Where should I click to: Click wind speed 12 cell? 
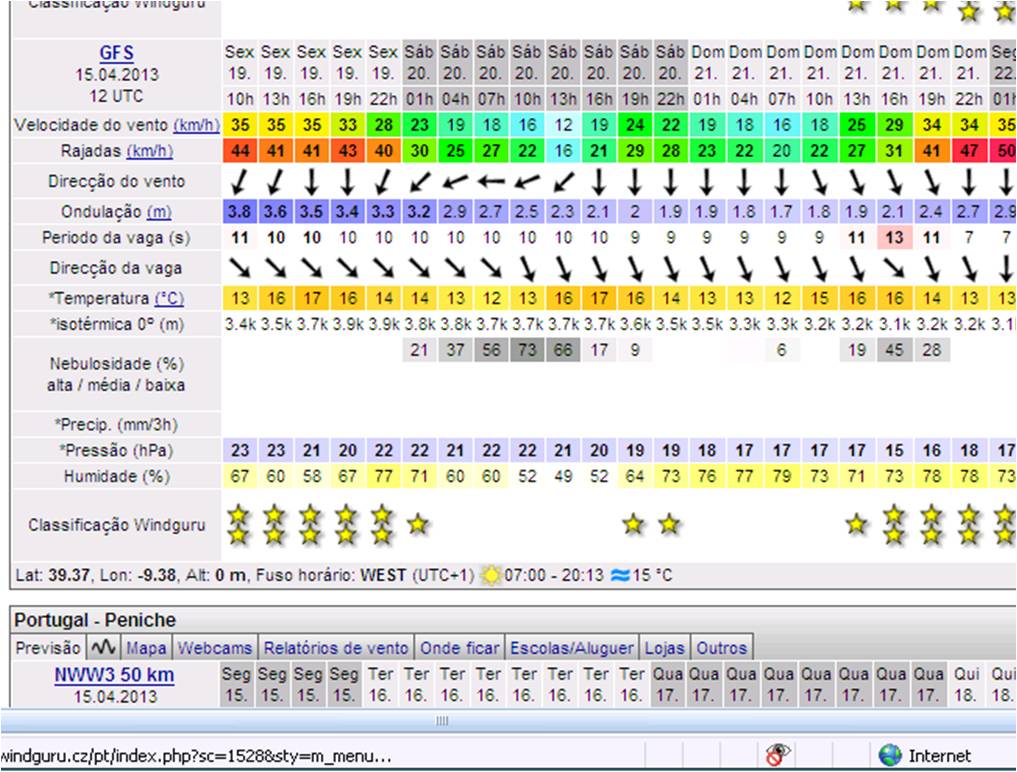(563, 125)
